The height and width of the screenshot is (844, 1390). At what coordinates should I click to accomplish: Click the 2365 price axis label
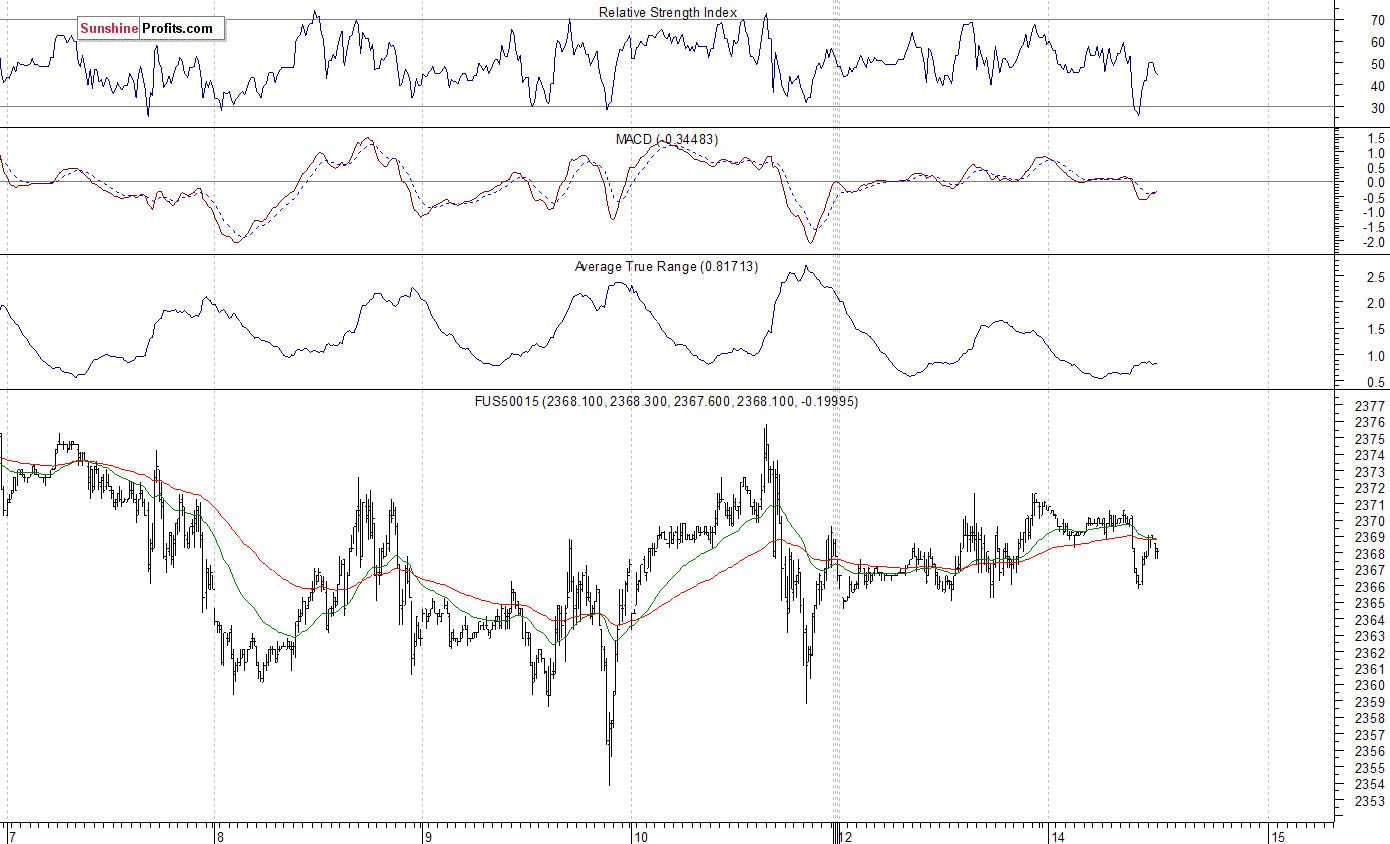(x=1369, y=603)
